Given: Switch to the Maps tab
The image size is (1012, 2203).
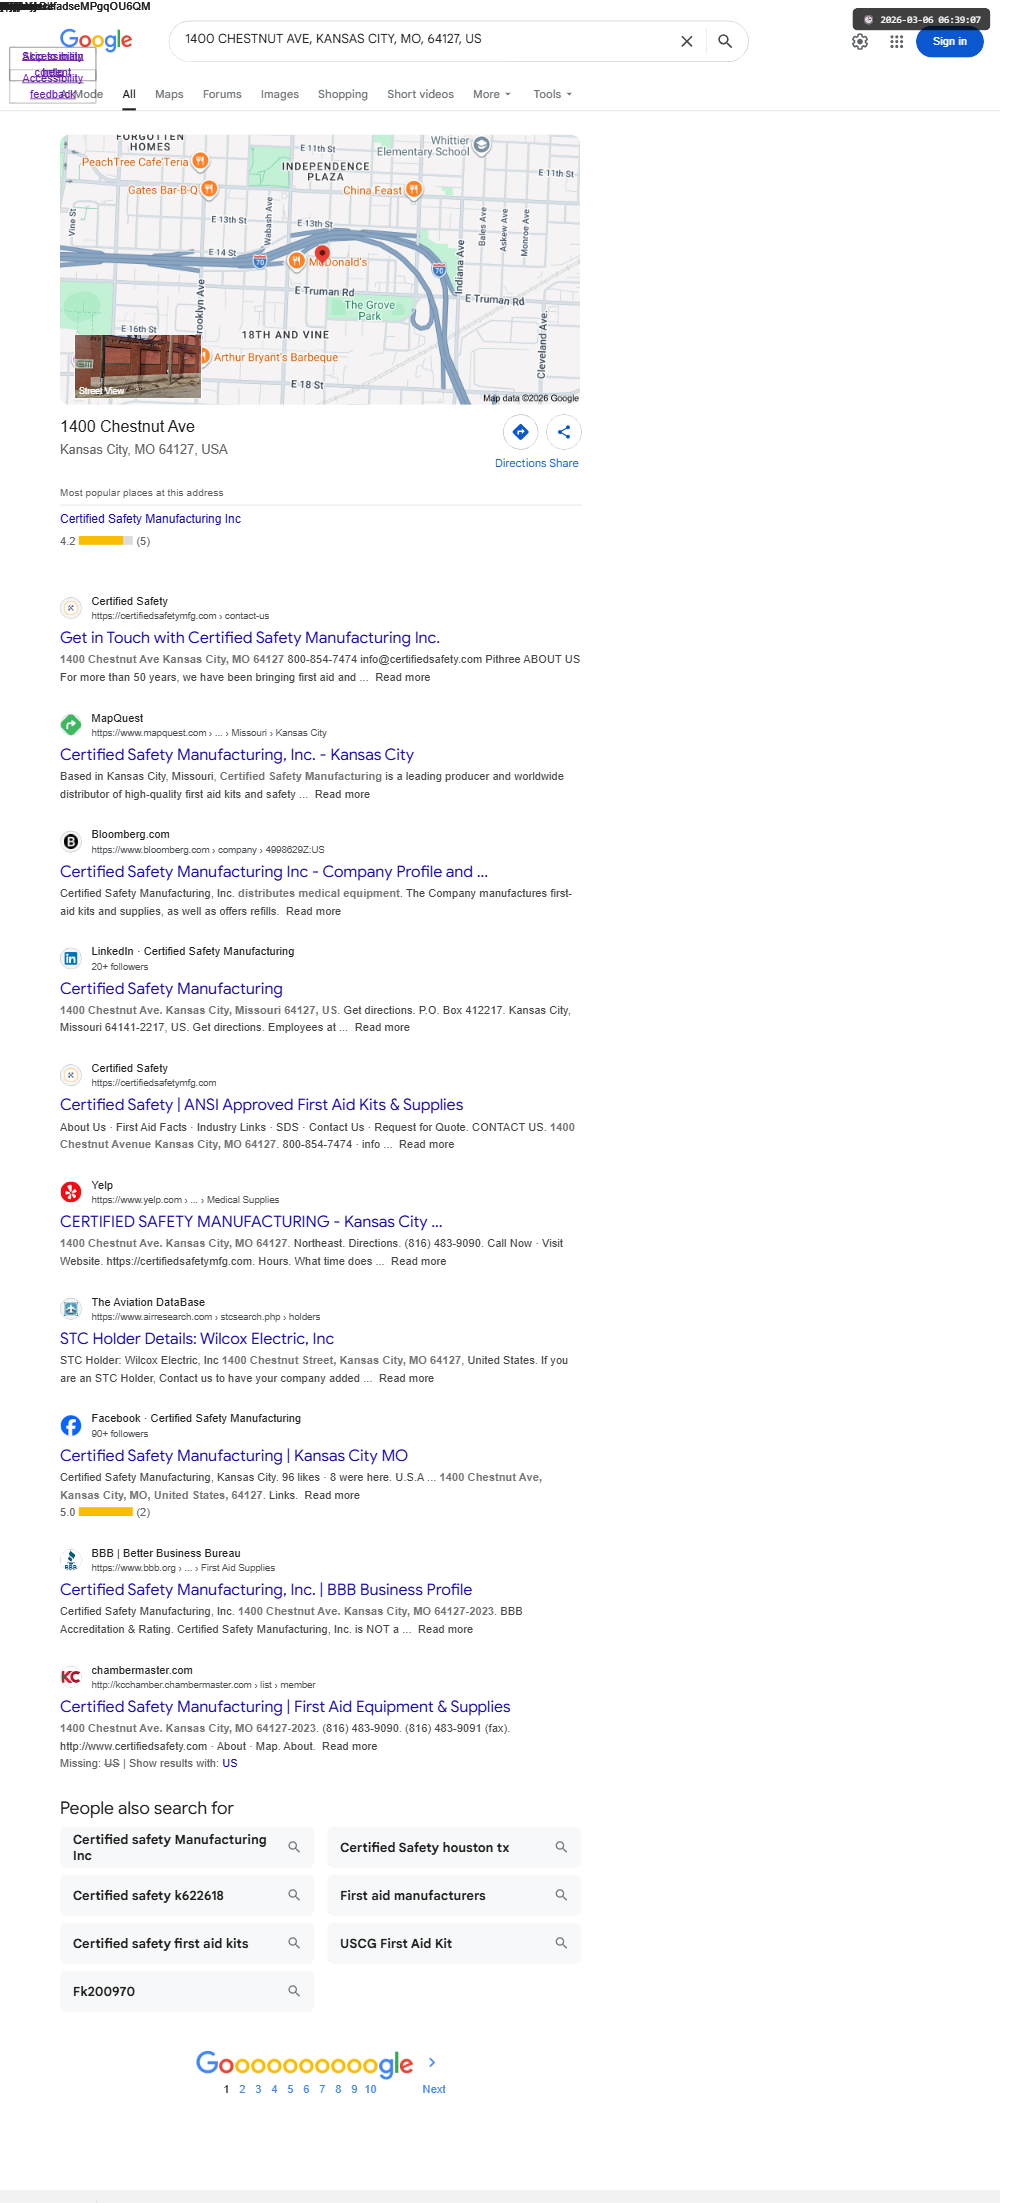Looking at the screenshot, I should click(x=169, y=94).
